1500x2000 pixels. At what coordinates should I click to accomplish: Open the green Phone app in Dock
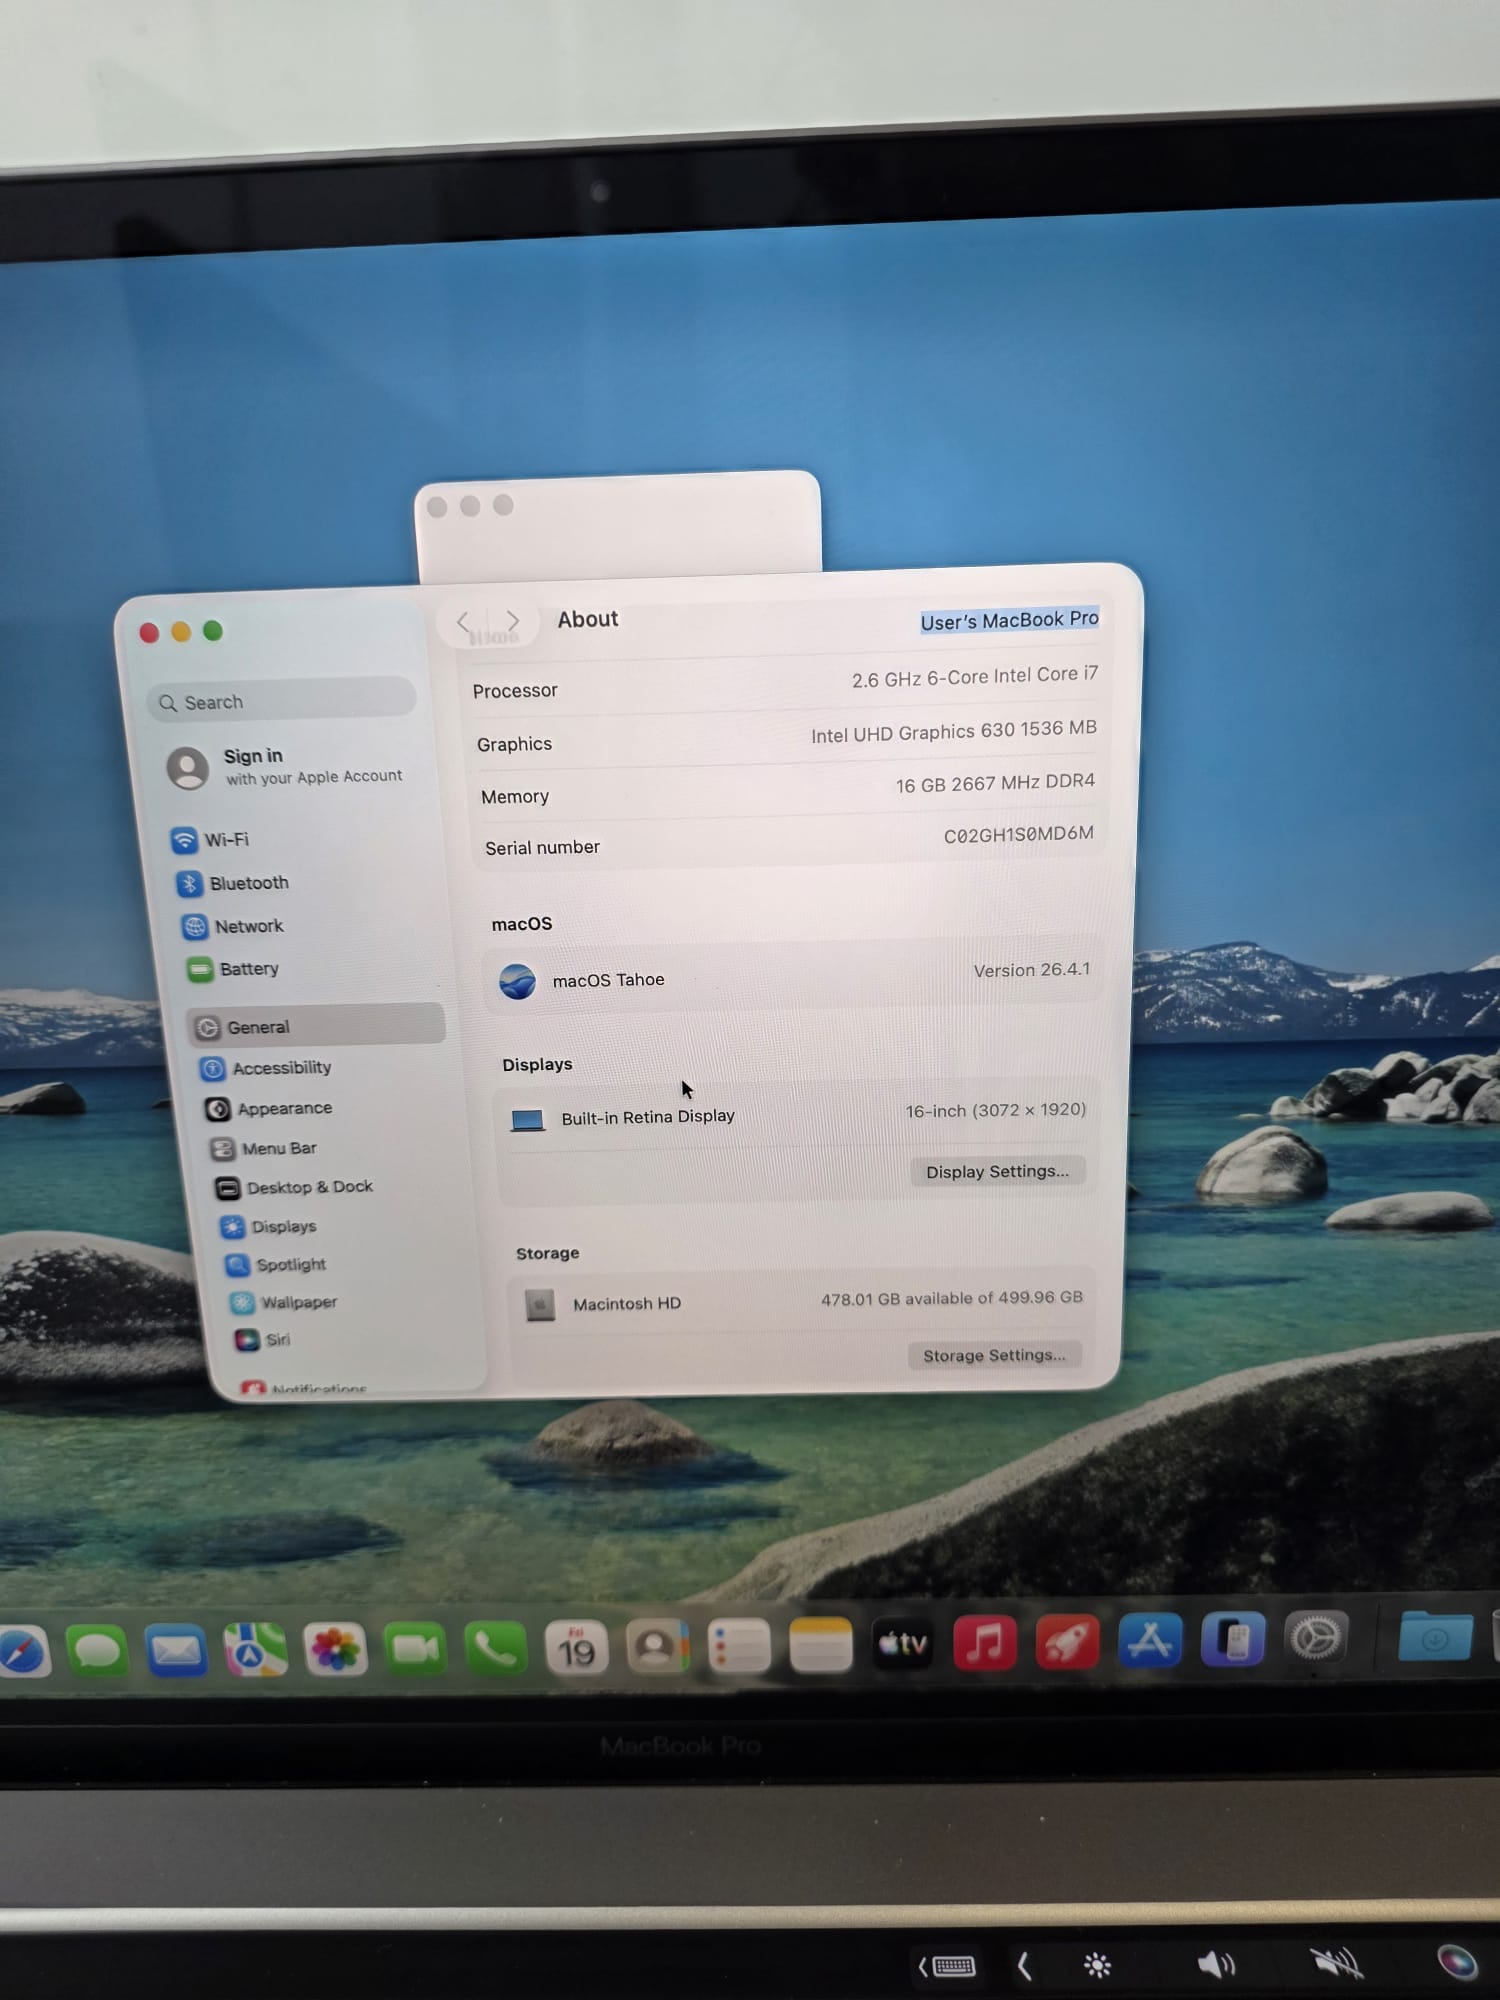point(495,1647)
